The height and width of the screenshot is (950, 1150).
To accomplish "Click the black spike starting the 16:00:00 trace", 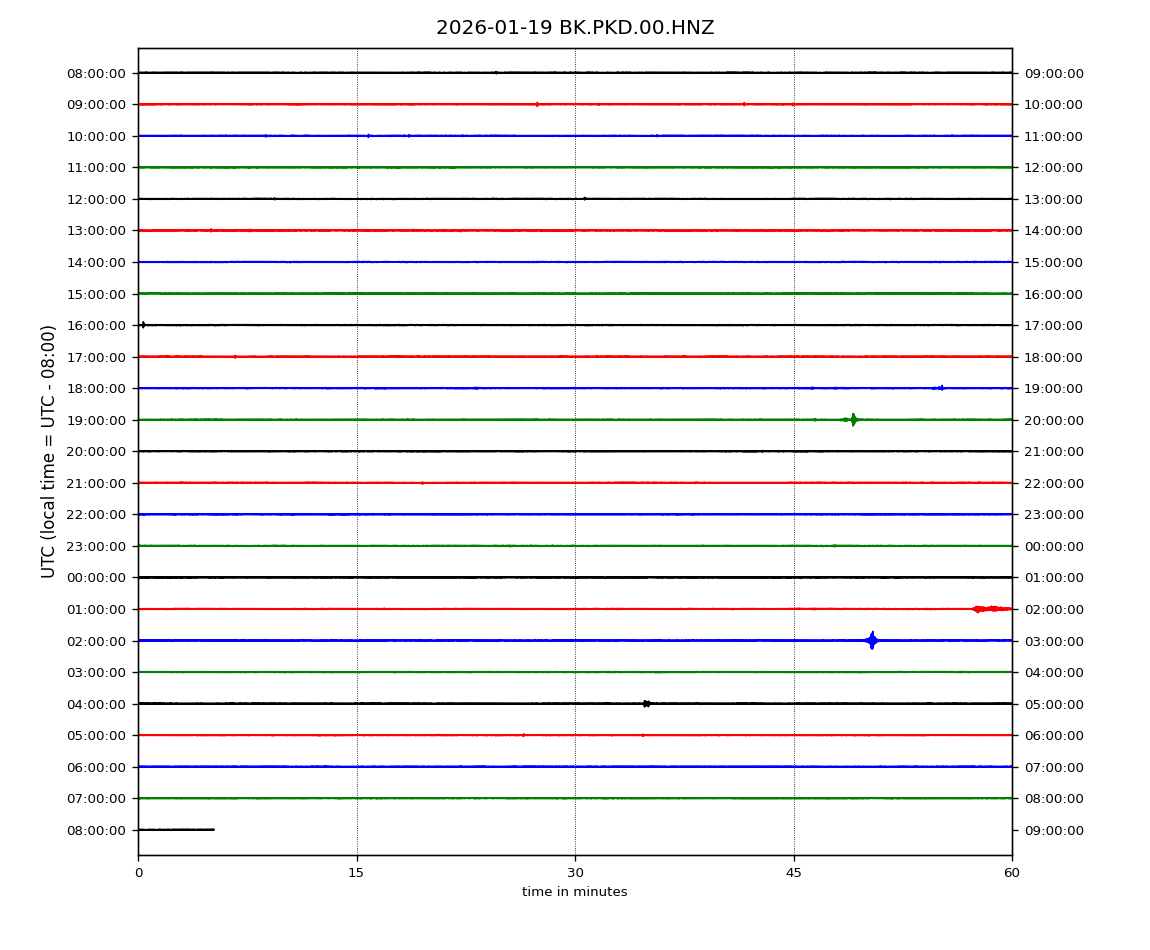I will click(x=143, y=325).
